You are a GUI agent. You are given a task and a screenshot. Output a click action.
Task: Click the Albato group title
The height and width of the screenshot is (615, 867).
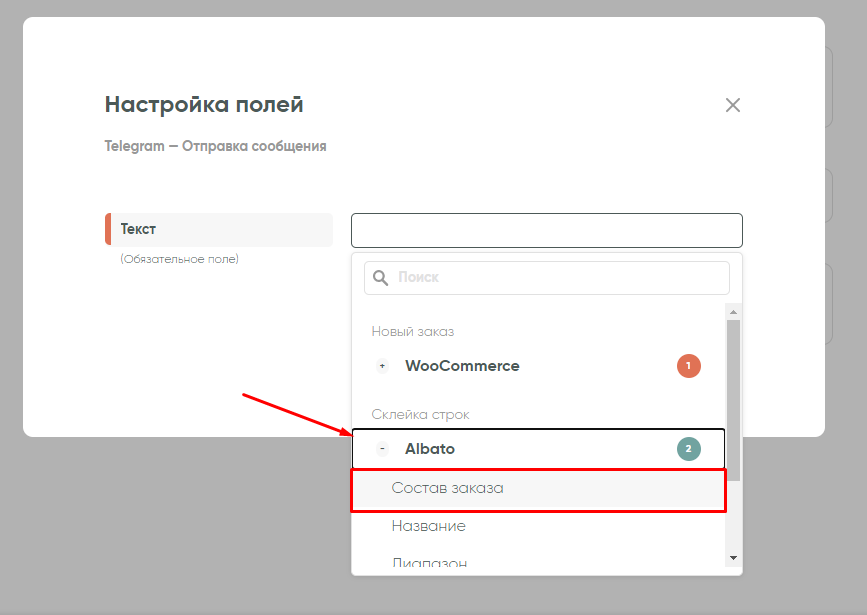coord(430,449)
